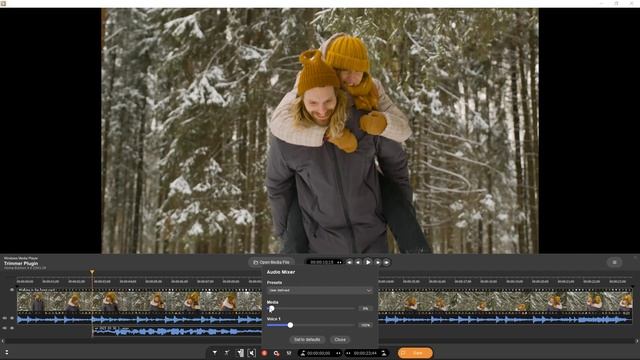Jump to the end with the skip-forward control
This screenshot has width=640, height=360.
(x=386, y=262)
